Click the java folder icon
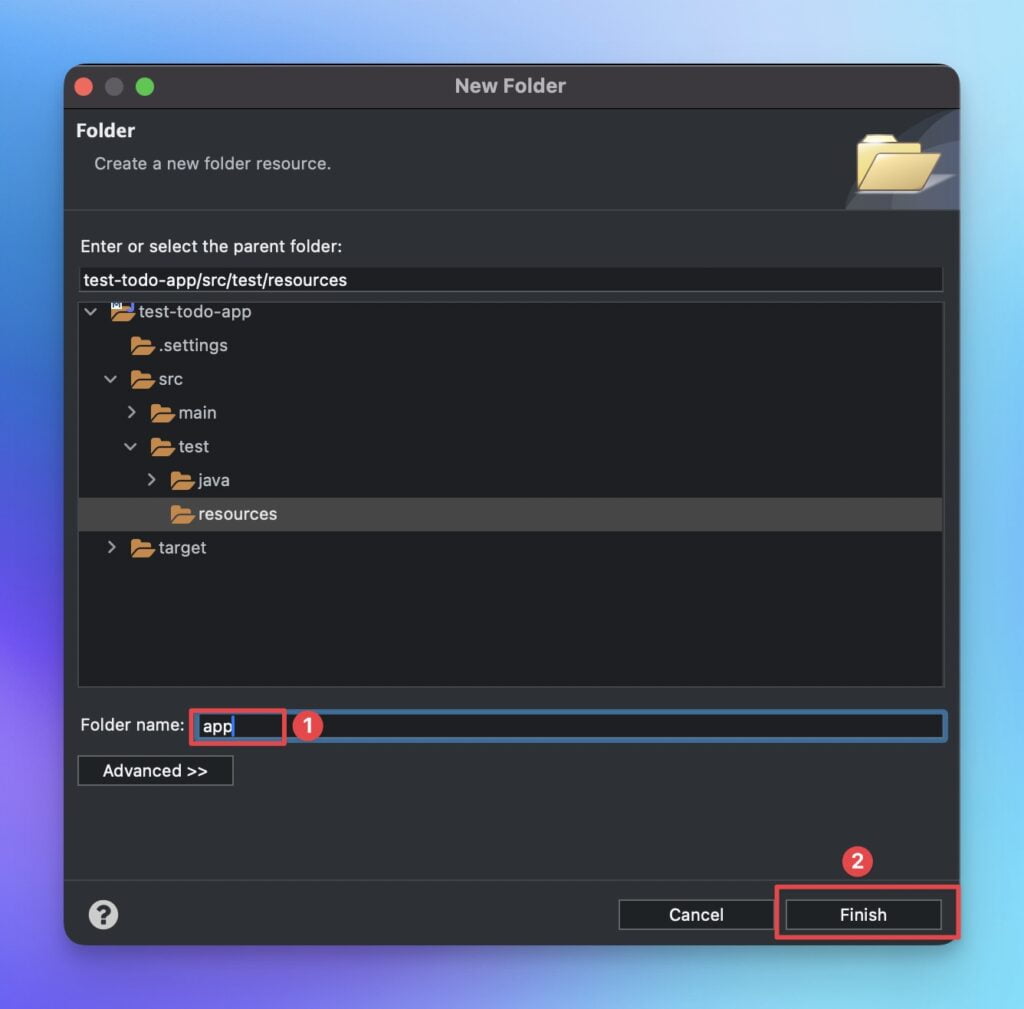This screenshot has height=1009, width=1024. [182, 481]
